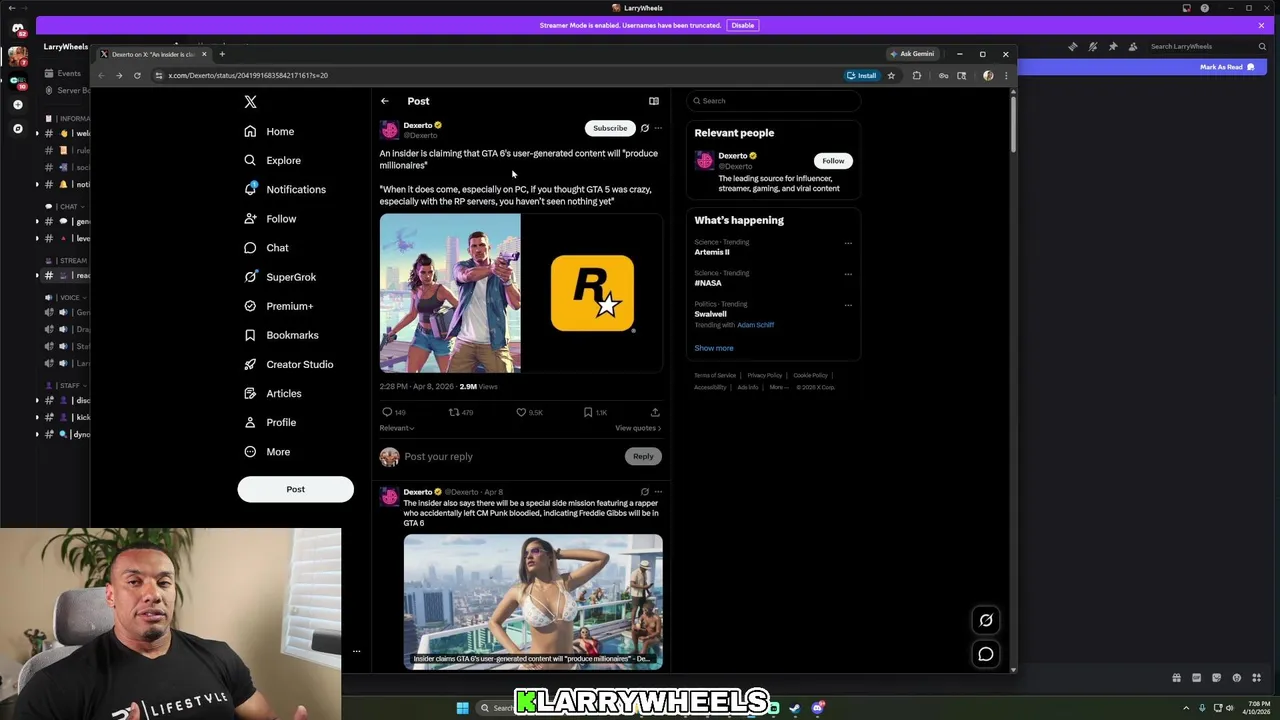This screenshot has height=720, width=1280.
Task: Open options for Swalwell trend
Action: [x=848, y=305]
